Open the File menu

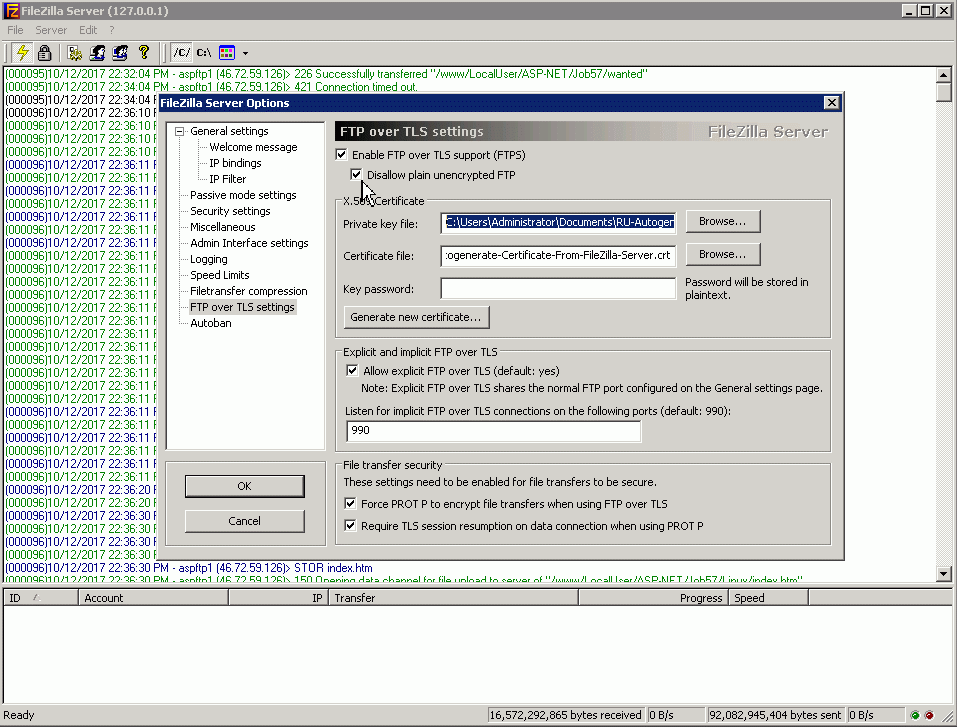tap(15, 30)
